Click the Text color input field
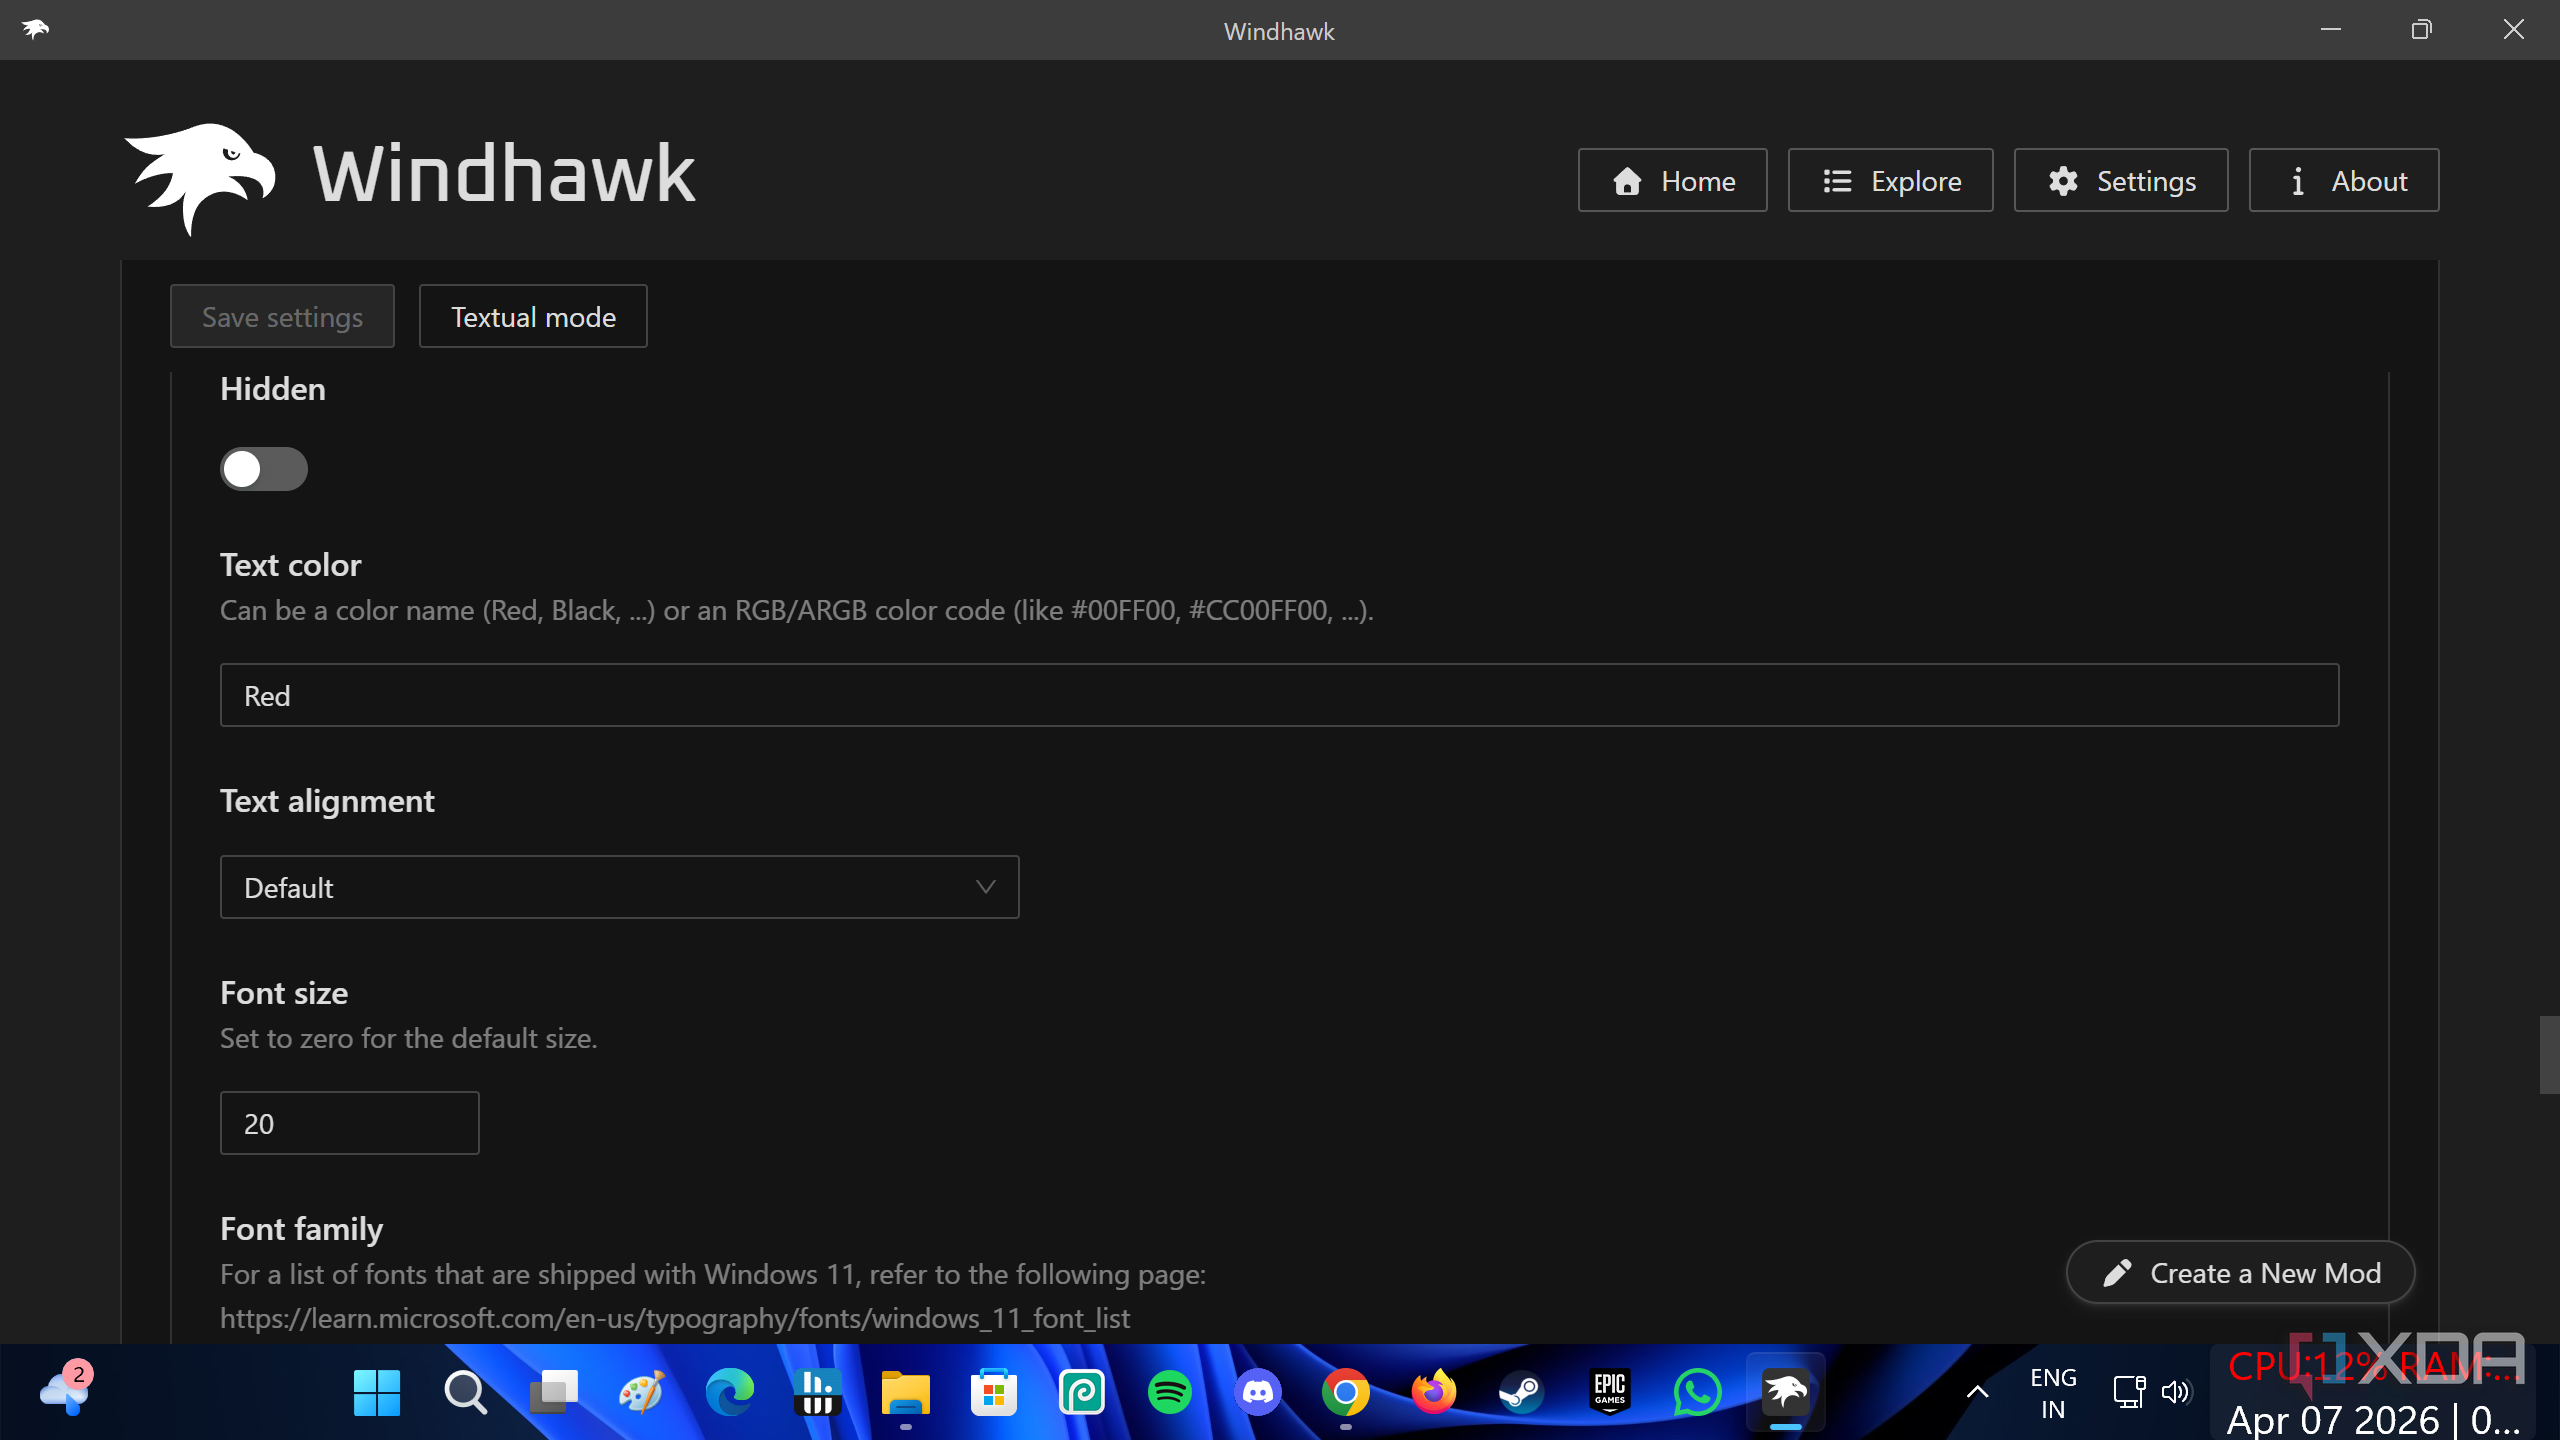 coord(1279,696)
